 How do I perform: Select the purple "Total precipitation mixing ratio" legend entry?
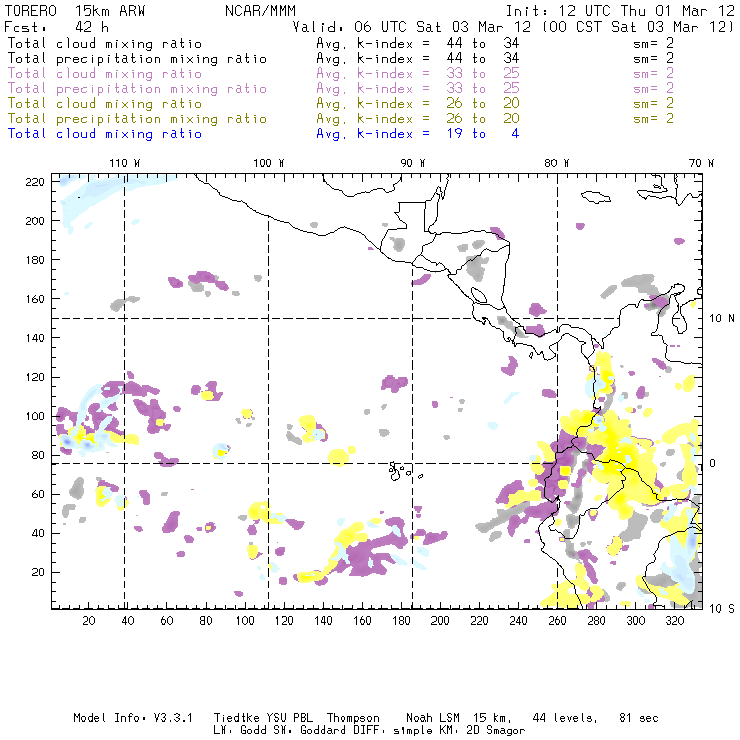pyautogui.click(x=137, y=89)
